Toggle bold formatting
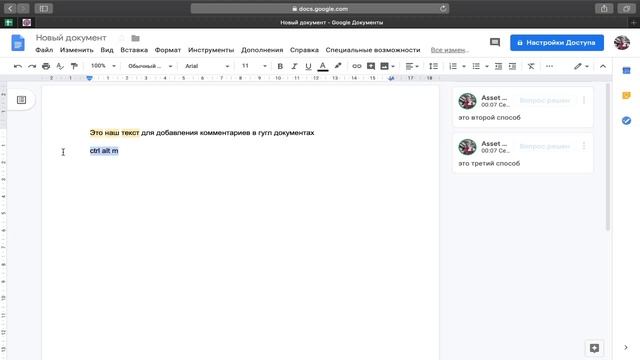 click(x=280, y=66)
